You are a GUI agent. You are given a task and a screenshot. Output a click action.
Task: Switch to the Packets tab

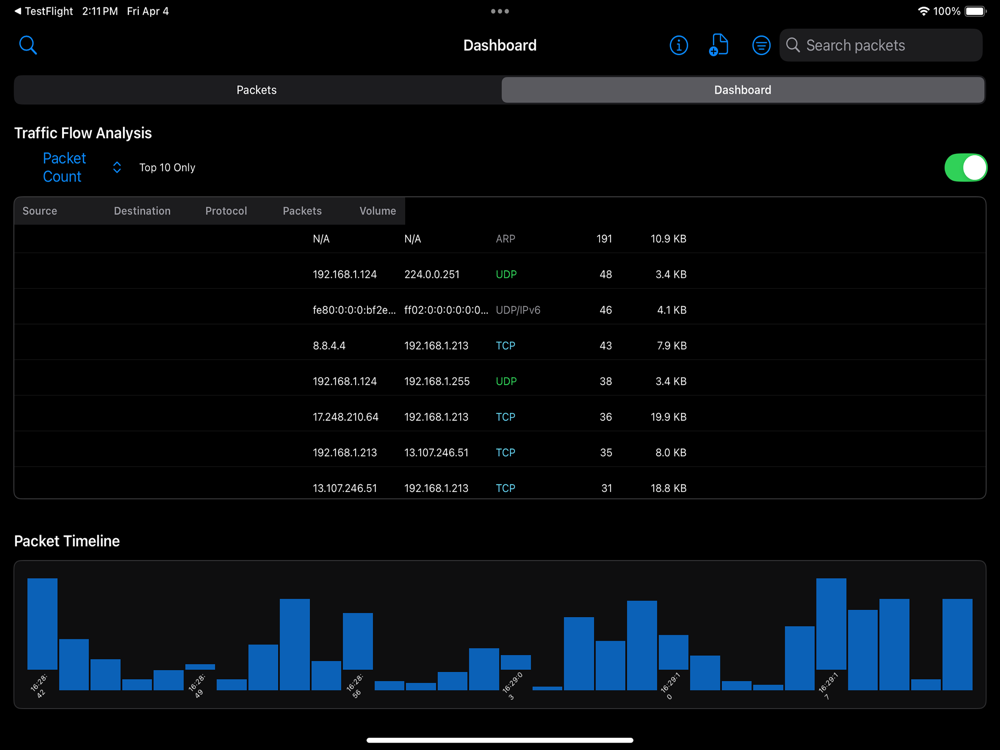click(x=256, y=90)
